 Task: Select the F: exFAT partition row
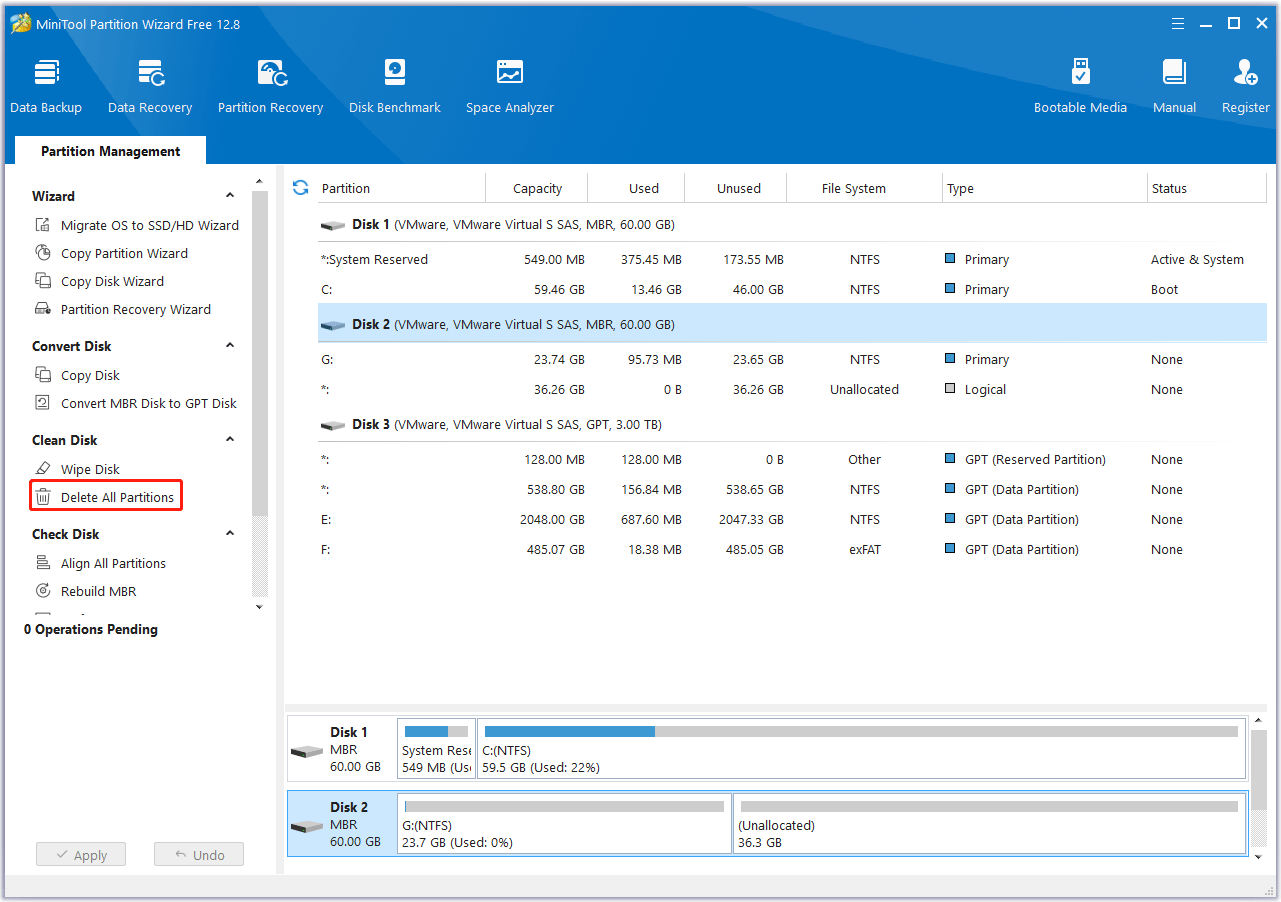(792, 550)
